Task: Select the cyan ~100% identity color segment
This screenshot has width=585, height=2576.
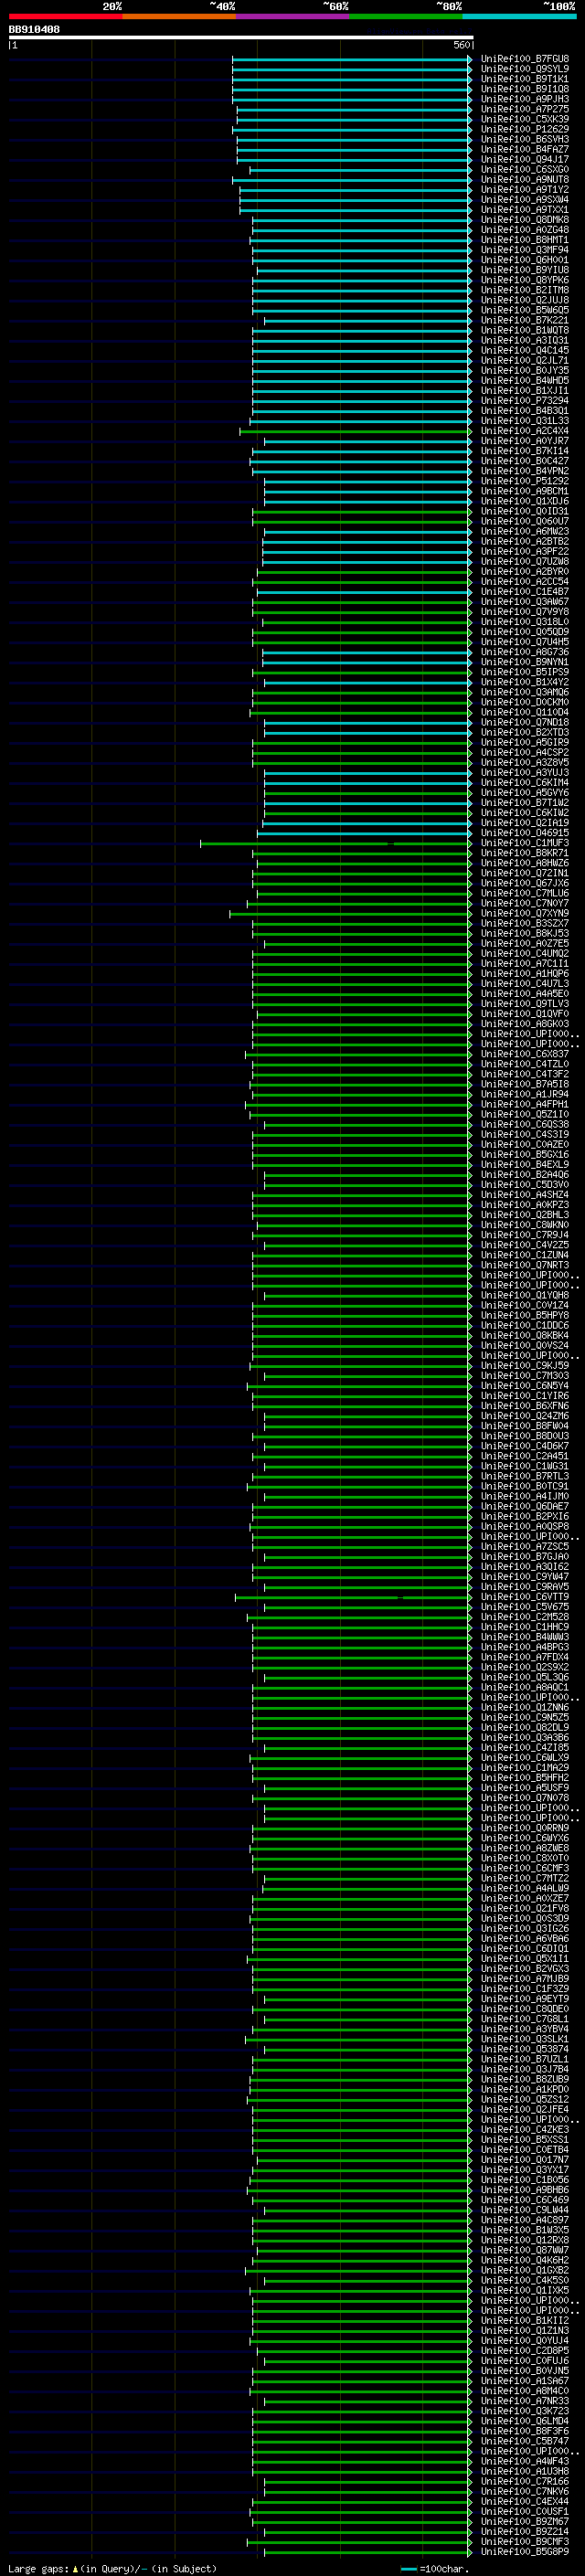Action: 519,16
